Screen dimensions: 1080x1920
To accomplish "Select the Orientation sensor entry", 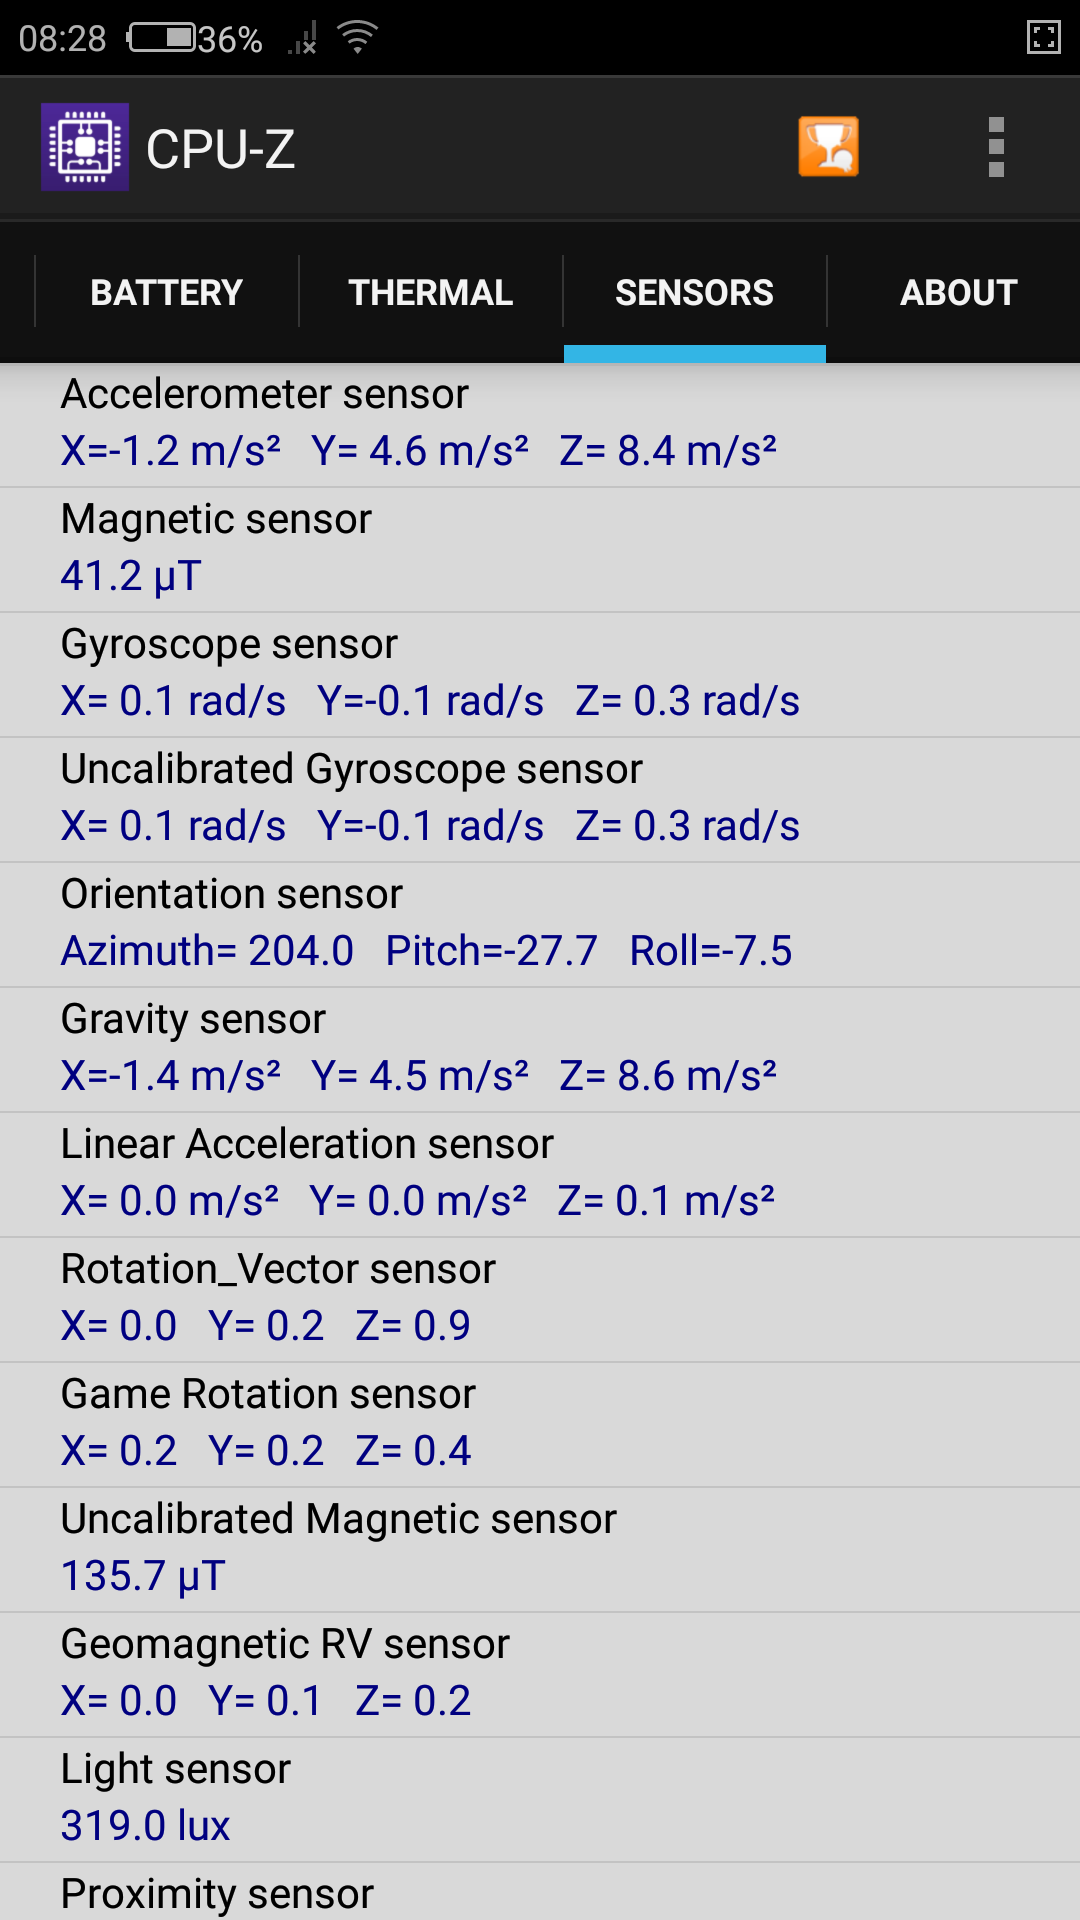I will pos(540,924).
